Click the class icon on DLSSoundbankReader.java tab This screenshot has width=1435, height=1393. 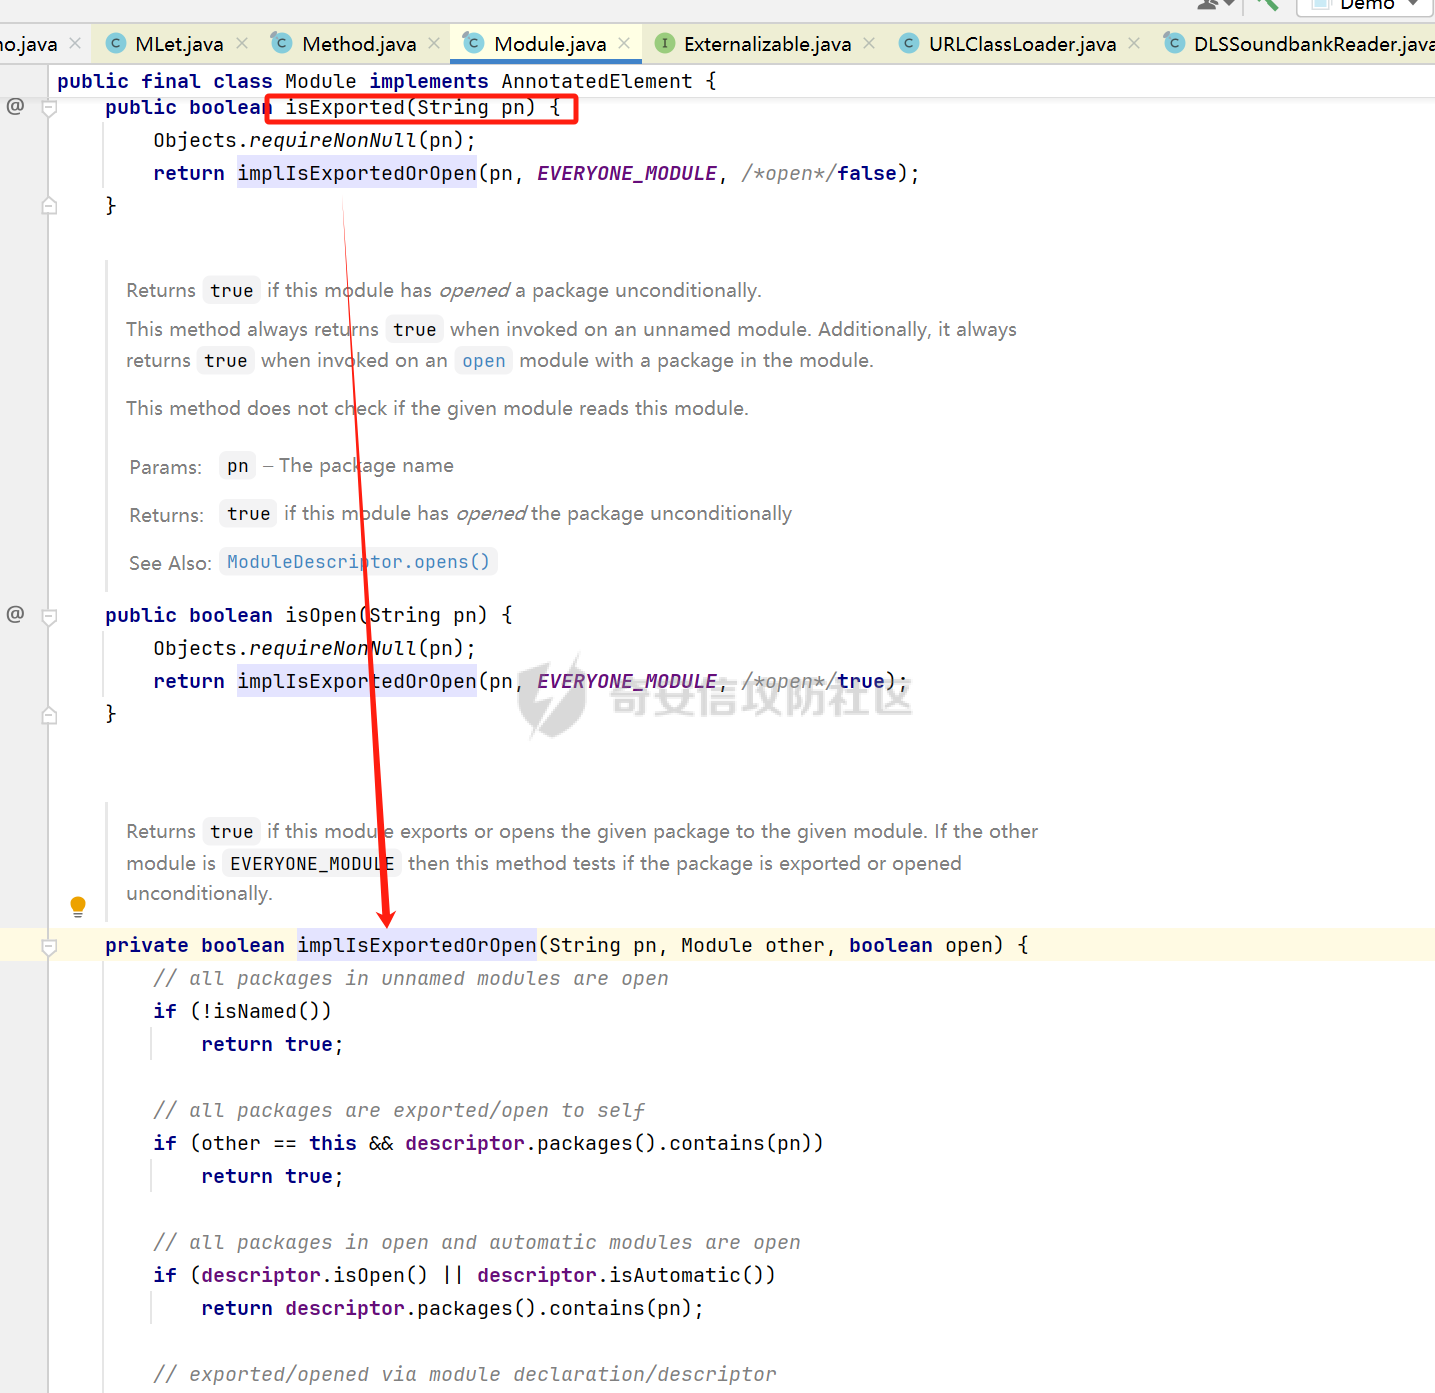pos(1174,43)
